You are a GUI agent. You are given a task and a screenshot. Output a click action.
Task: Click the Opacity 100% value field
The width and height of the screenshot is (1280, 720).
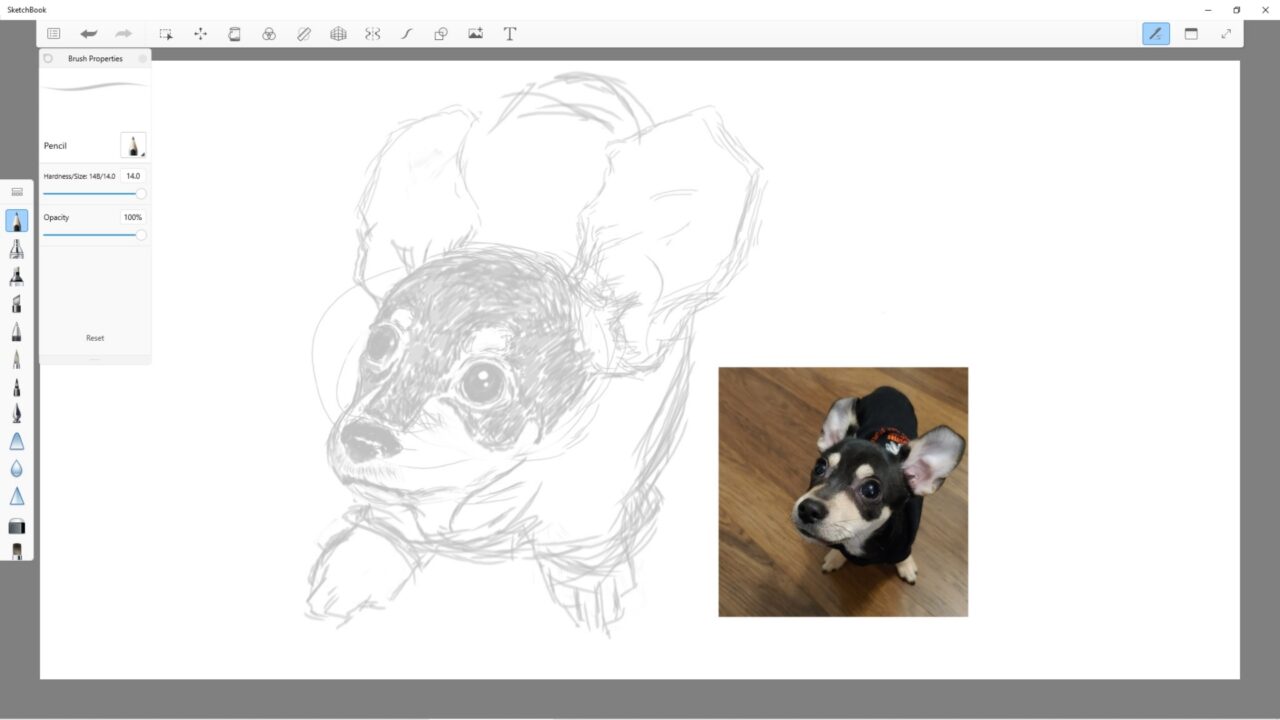[x=133, y=217]
